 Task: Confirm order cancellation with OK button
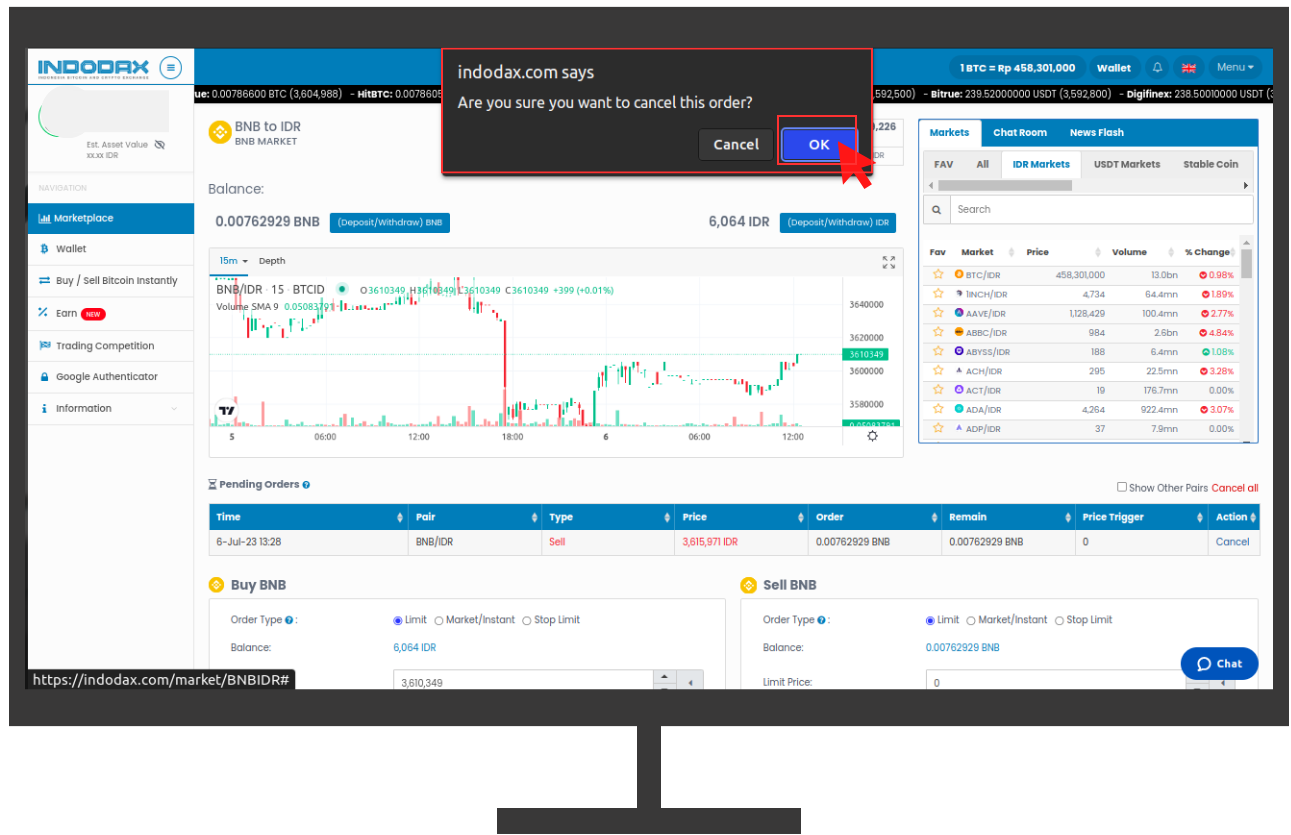tap(819, 144)
